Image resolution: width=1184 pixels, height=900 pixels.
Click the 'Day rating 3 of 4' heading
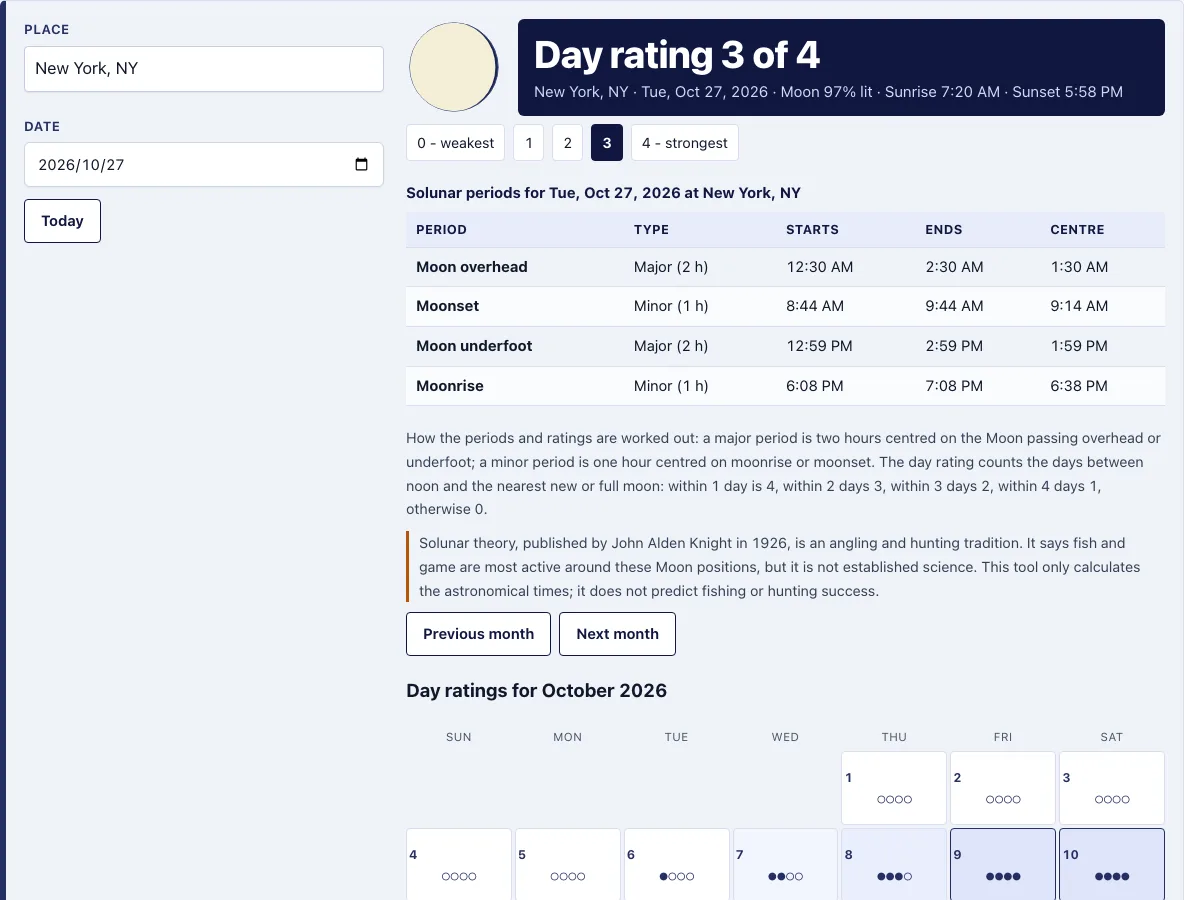(677, 55)
